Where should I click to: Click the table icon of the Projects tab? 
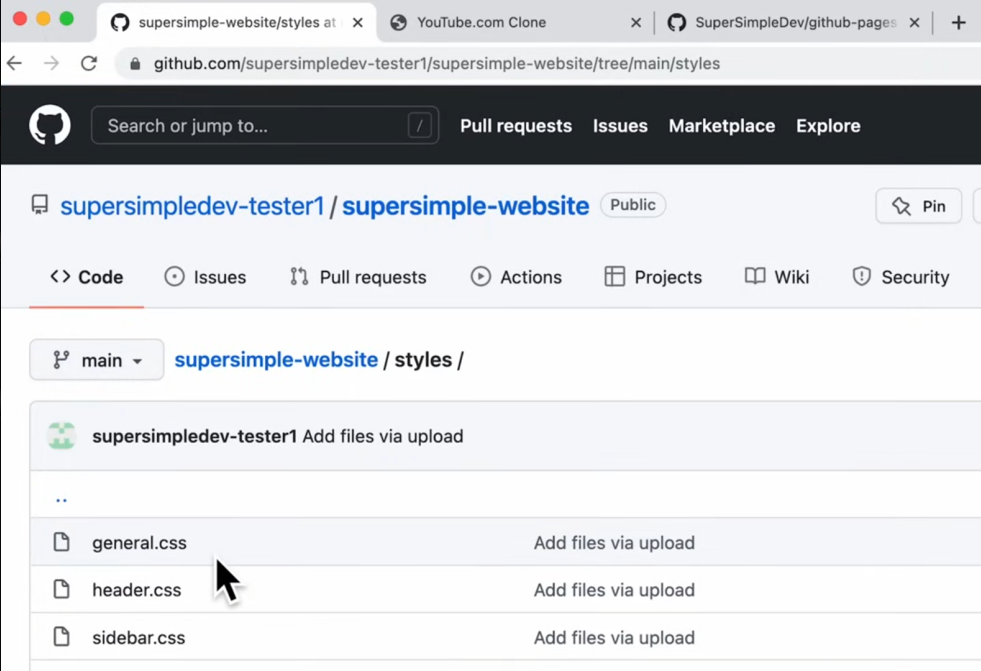point(614,276)
